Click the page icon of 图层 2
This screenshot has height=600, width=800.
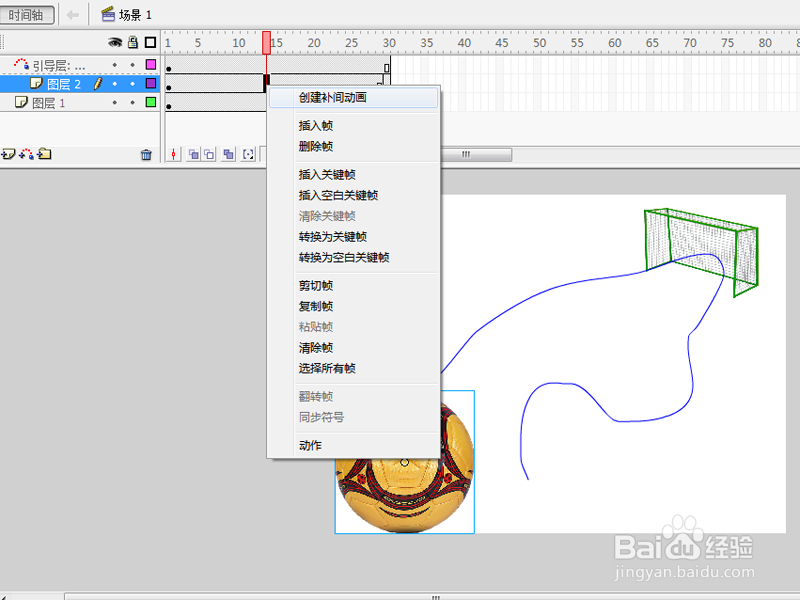[36, 83]
